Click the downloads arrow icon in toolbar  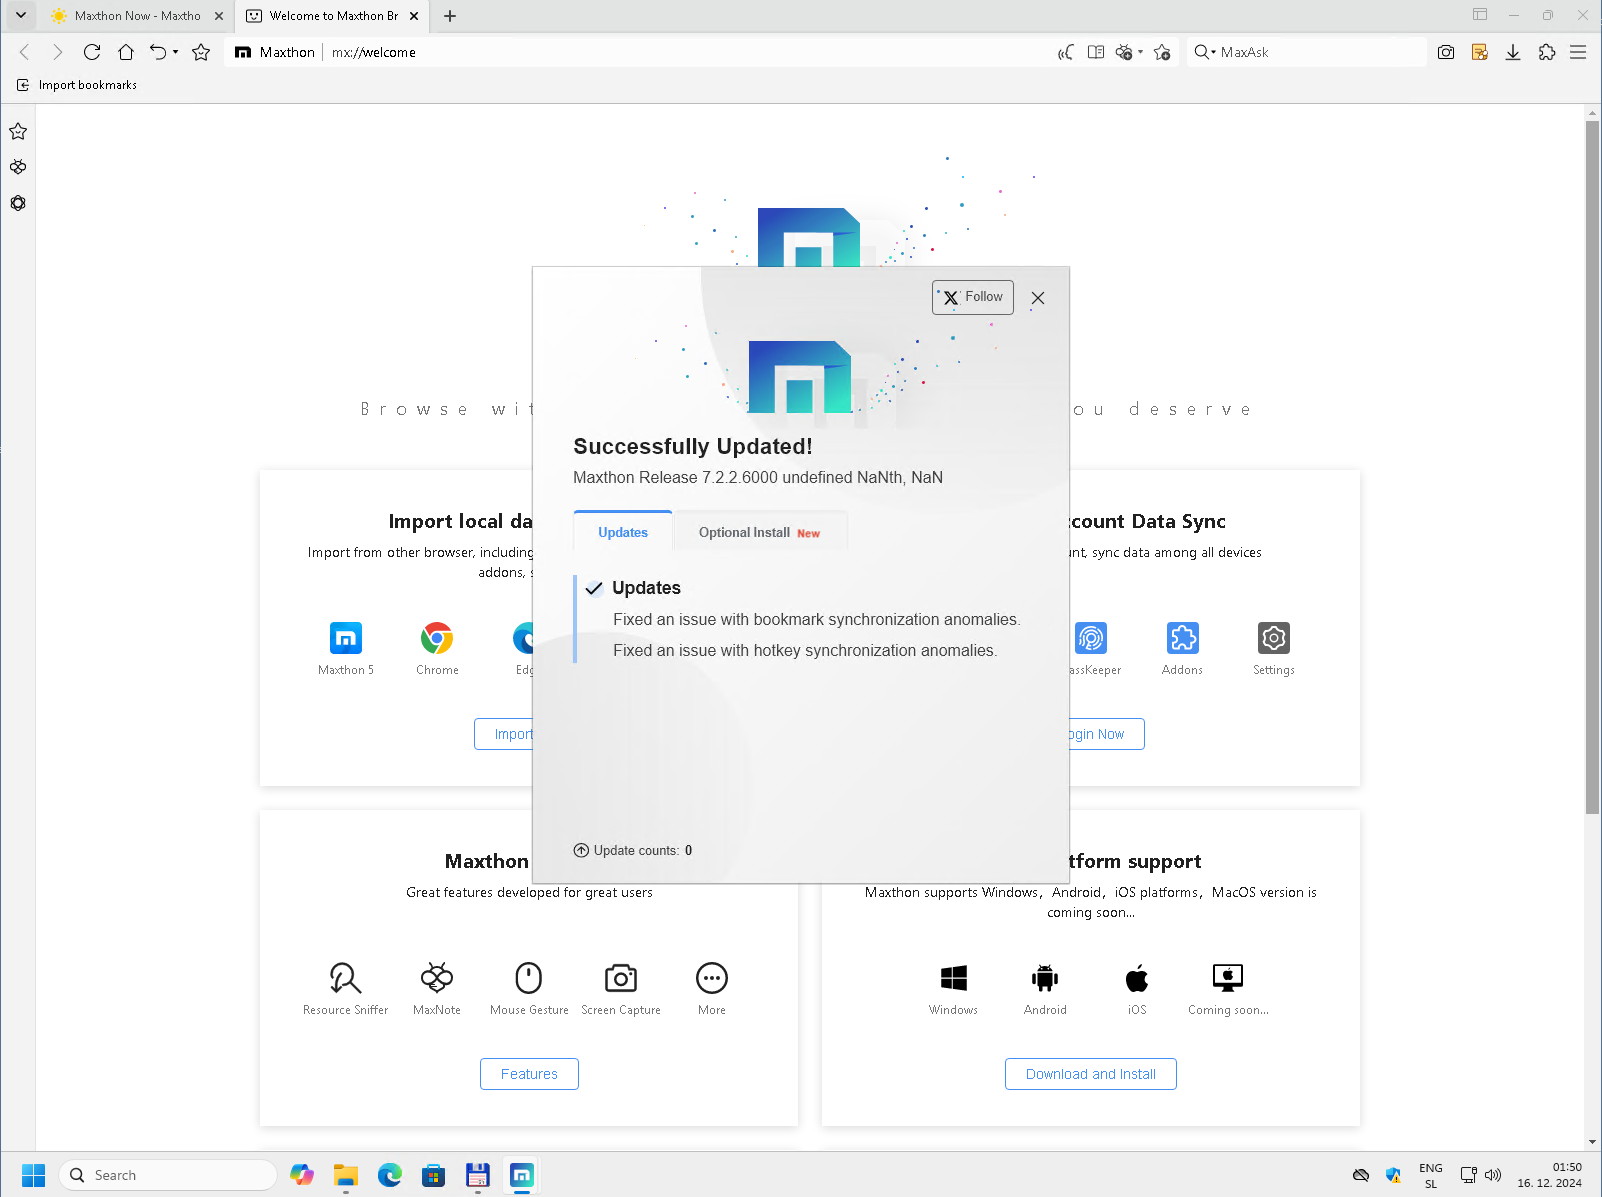click(1513, 52)
